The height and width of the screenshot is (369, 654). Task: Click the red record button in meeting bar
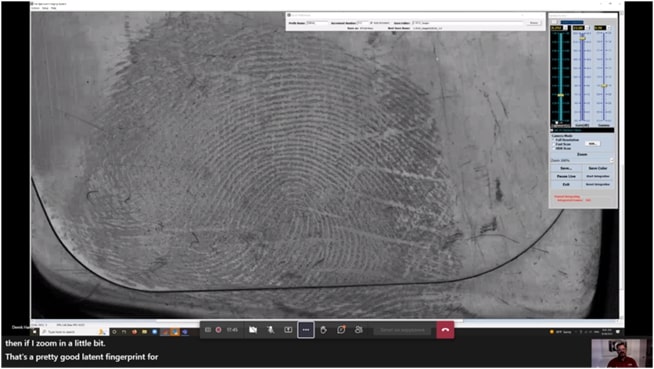[x=218, y=330]
